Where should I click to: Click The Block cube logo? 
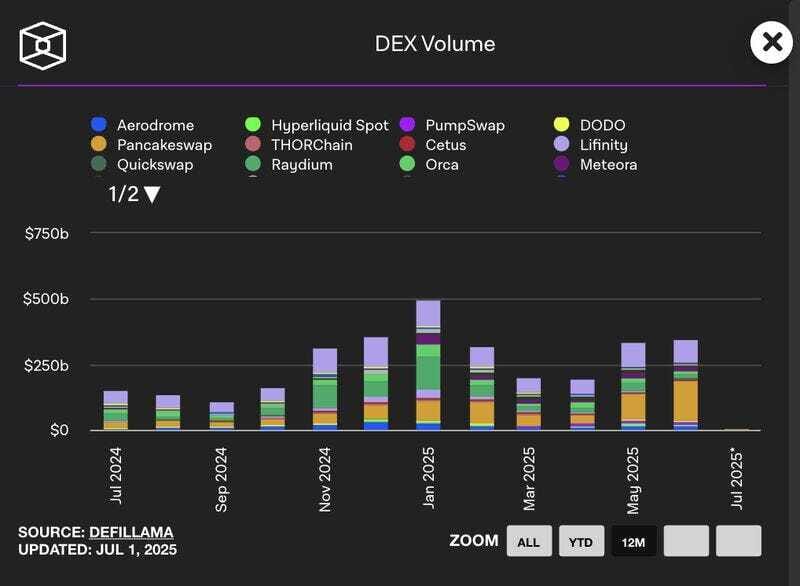click(x=43, y=46)
